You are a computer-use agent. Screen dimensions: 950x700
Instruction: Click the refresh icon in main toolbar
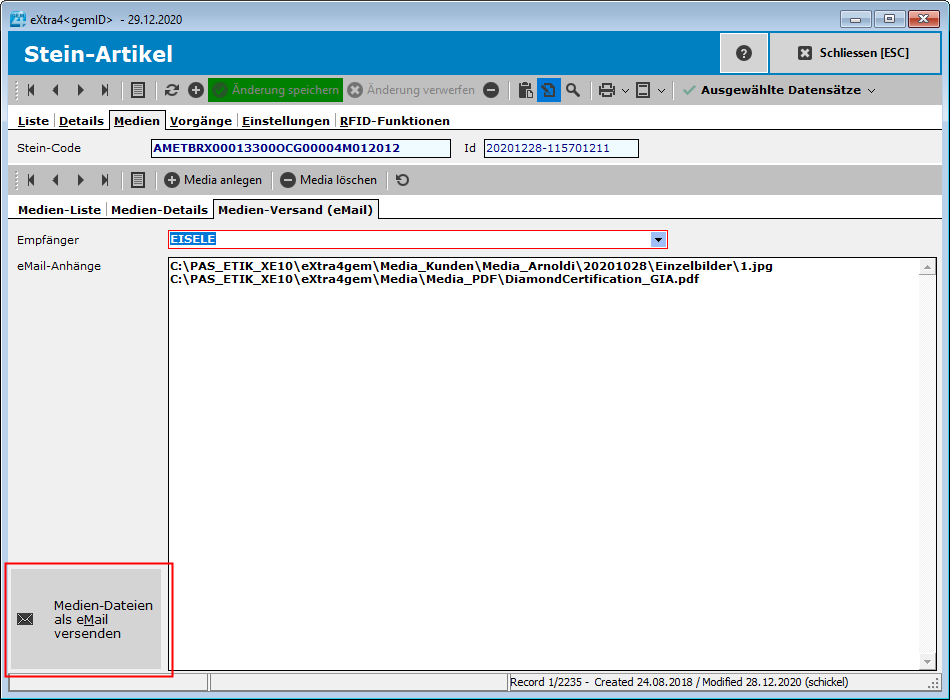tap(172, 90)
